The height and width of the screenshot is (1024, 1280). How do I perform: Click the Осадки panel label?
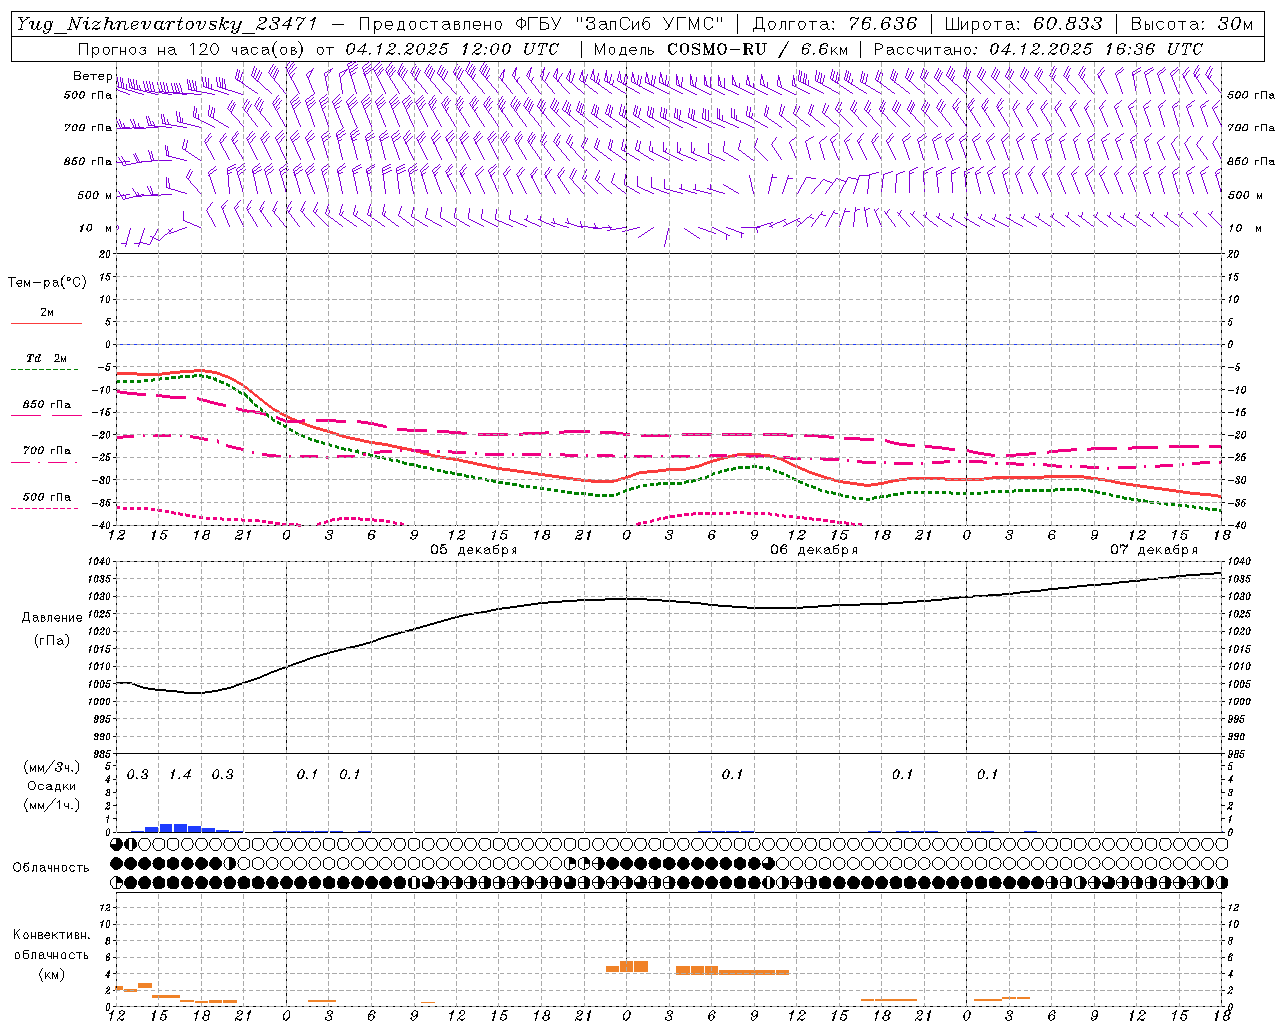tap(51, 786)
